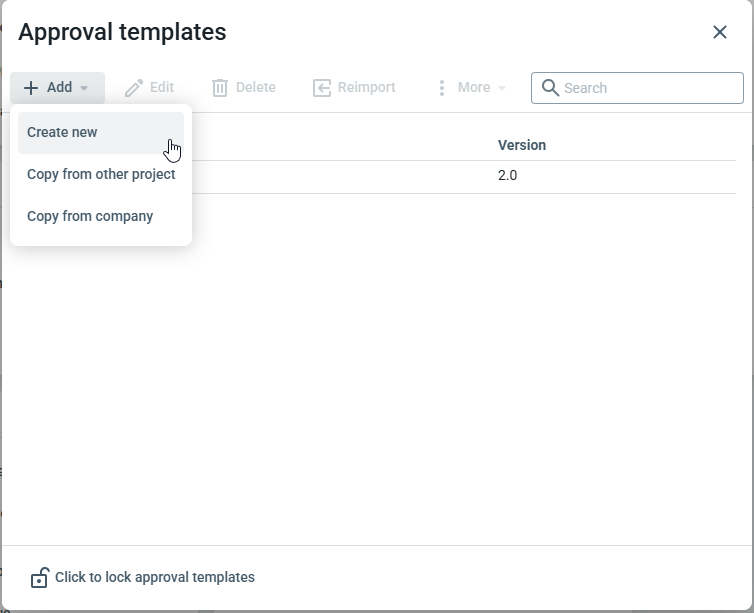Viewport: 754px width, 613px height.
Task: Close the Approval templates dialog
Action: [x=720, y=32]
